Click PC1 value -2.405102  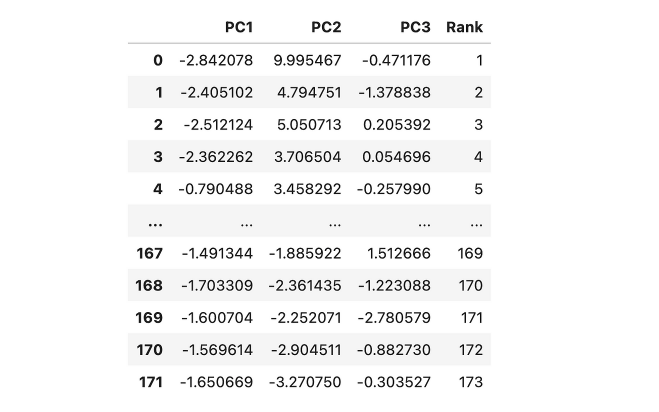tap(216, 92)
